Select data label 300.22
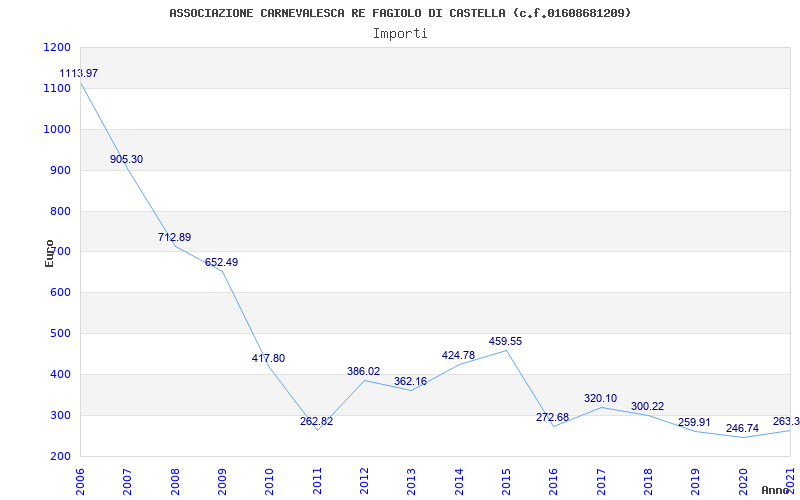This screenshot has width=800, height=500. (647, 407)
